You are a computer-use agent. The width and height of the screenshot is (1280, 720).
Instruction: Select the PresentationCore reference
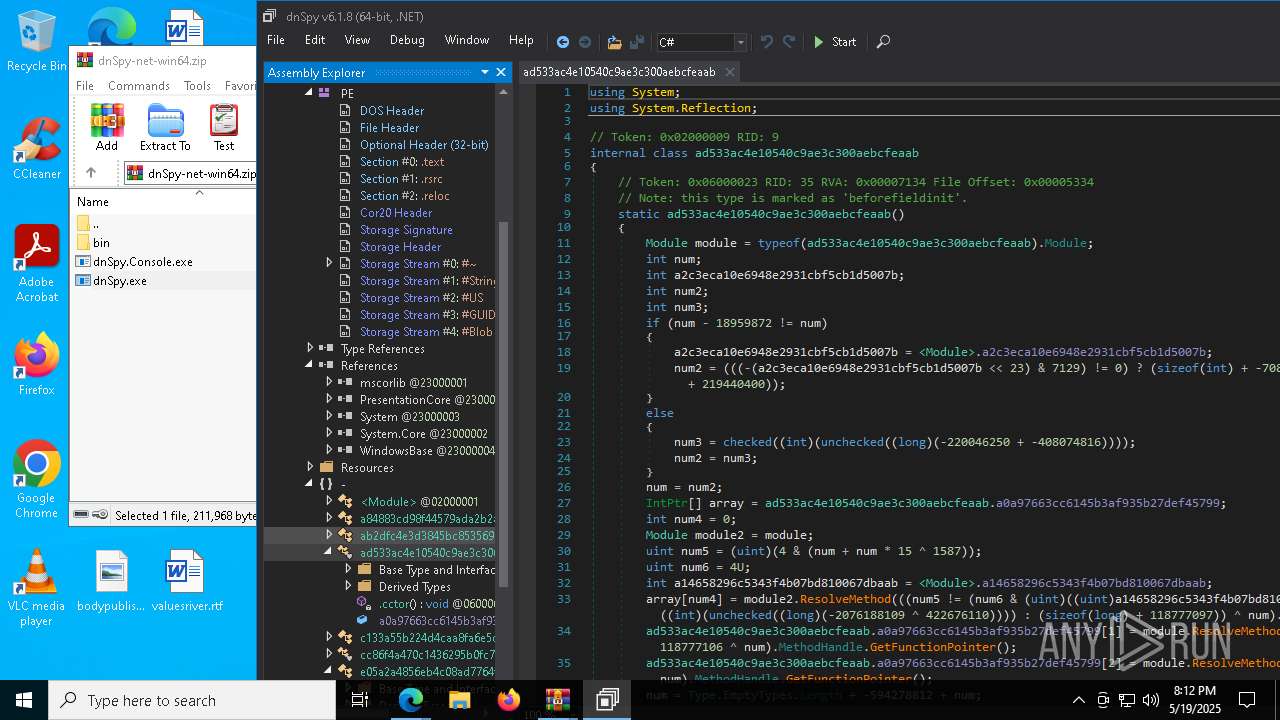pos(427,400)
